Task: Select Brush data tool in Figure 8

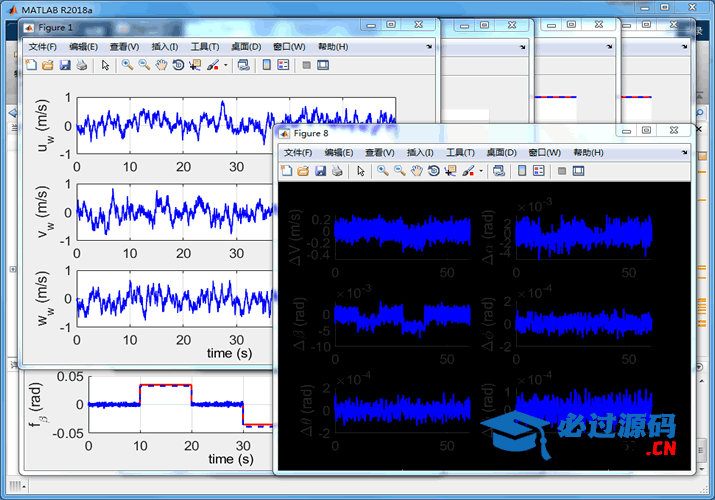Action: [x=468, y=171]
